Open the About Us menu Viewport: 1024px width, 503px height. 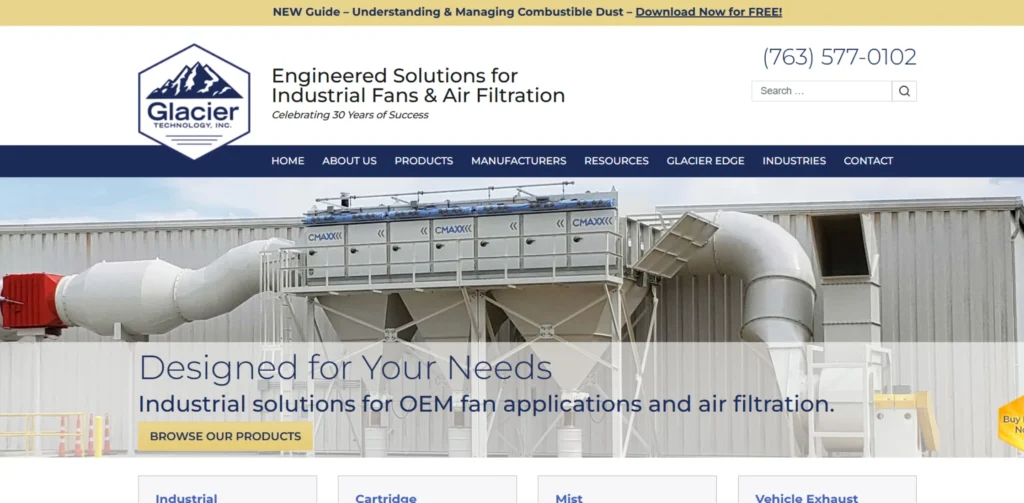[349, 161]
